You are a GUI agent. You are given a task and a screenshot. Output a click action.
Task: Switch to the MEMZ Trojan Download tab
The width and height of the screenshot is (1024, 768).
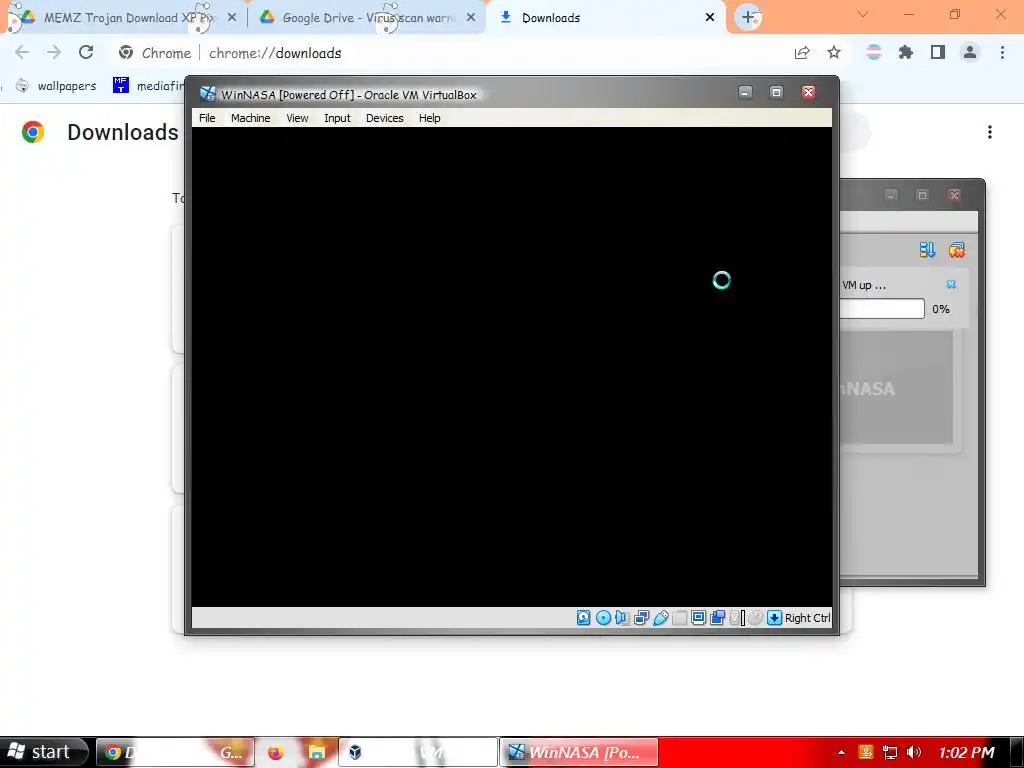click(x=121, y=18)
